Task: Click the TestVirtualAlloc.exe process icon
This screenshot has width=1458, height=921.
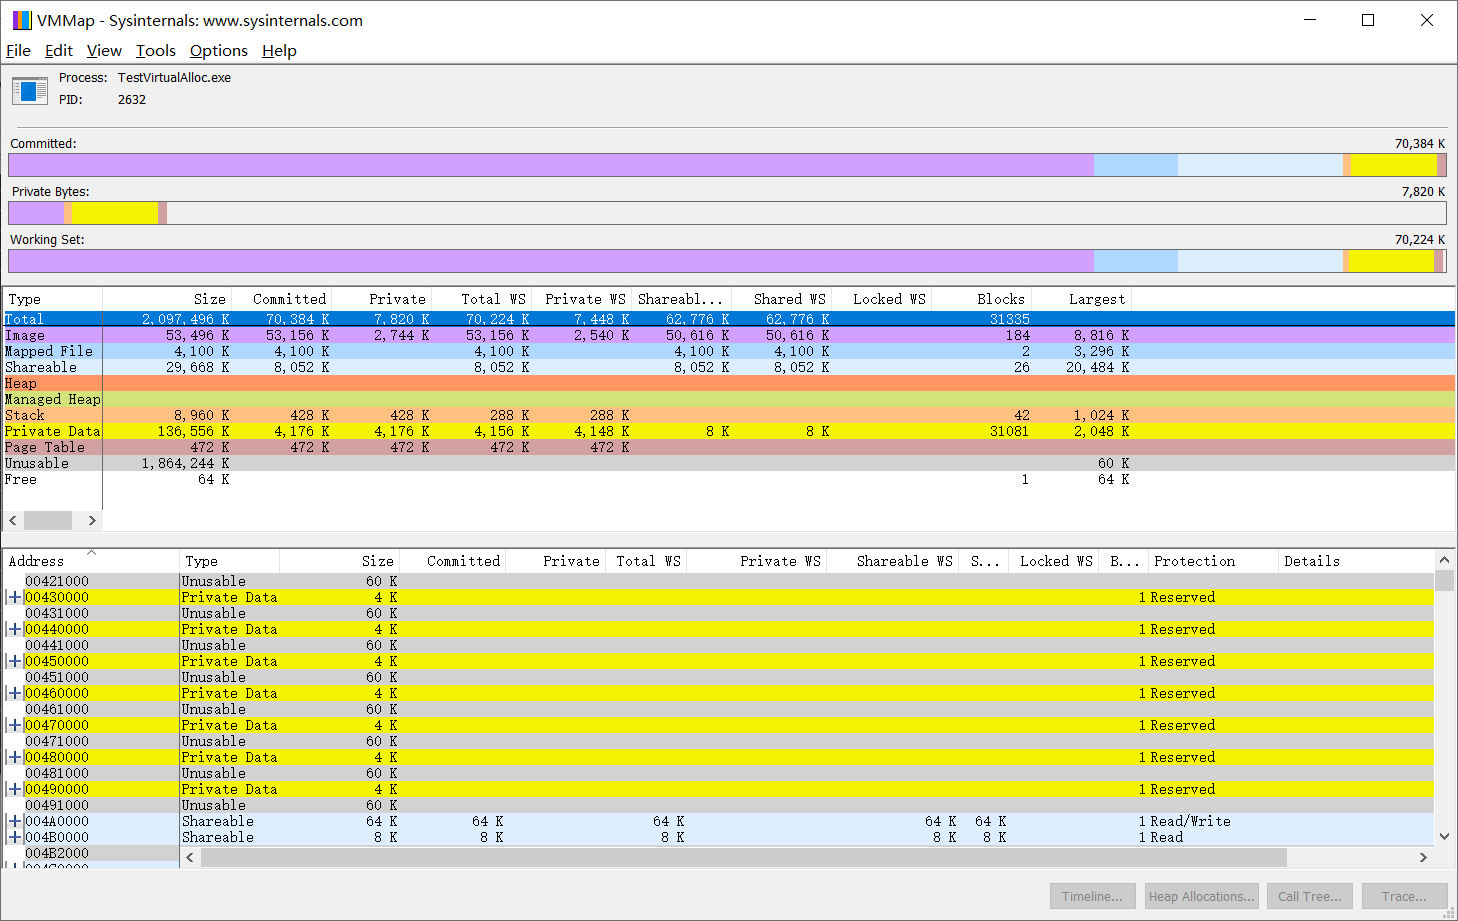Action: [x=29, y=90]
